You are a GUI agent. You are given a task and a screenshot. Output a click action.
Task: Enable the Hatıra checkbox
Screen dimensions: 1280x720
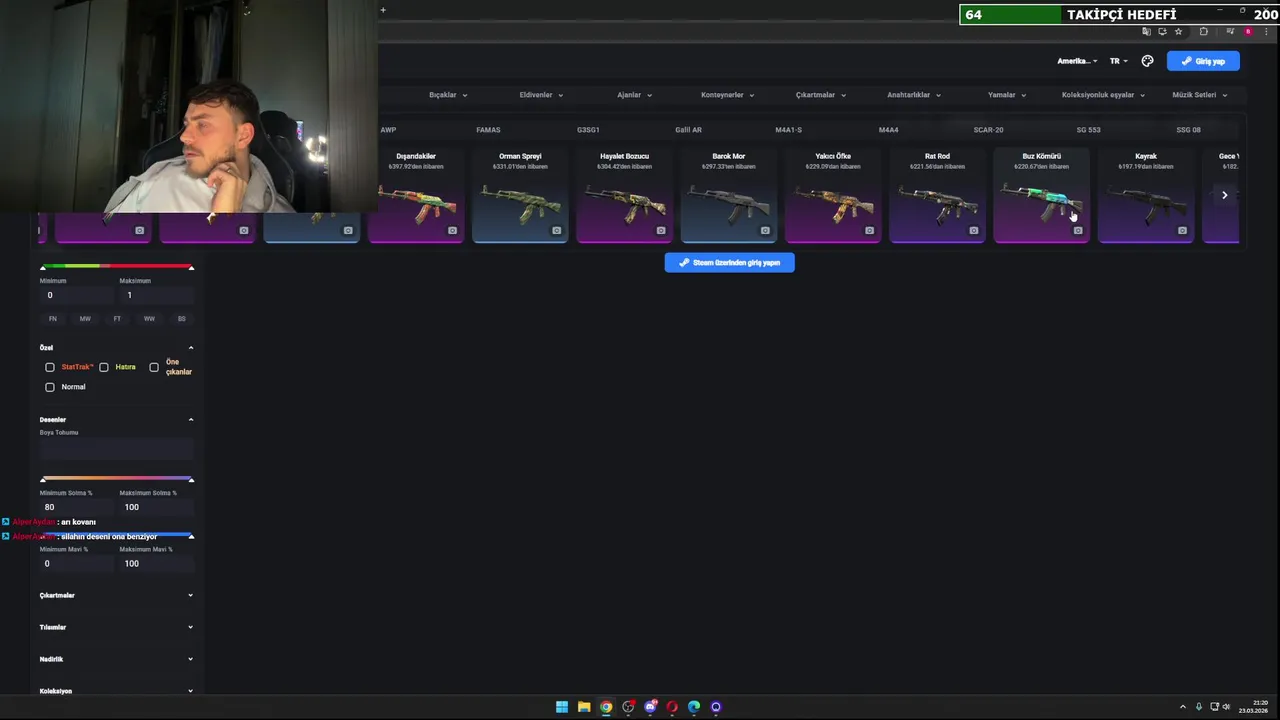coord(104,367)
